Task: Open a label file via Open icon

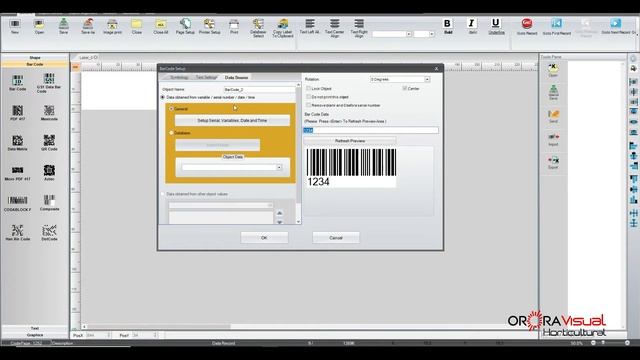Action: coord(39,26)
